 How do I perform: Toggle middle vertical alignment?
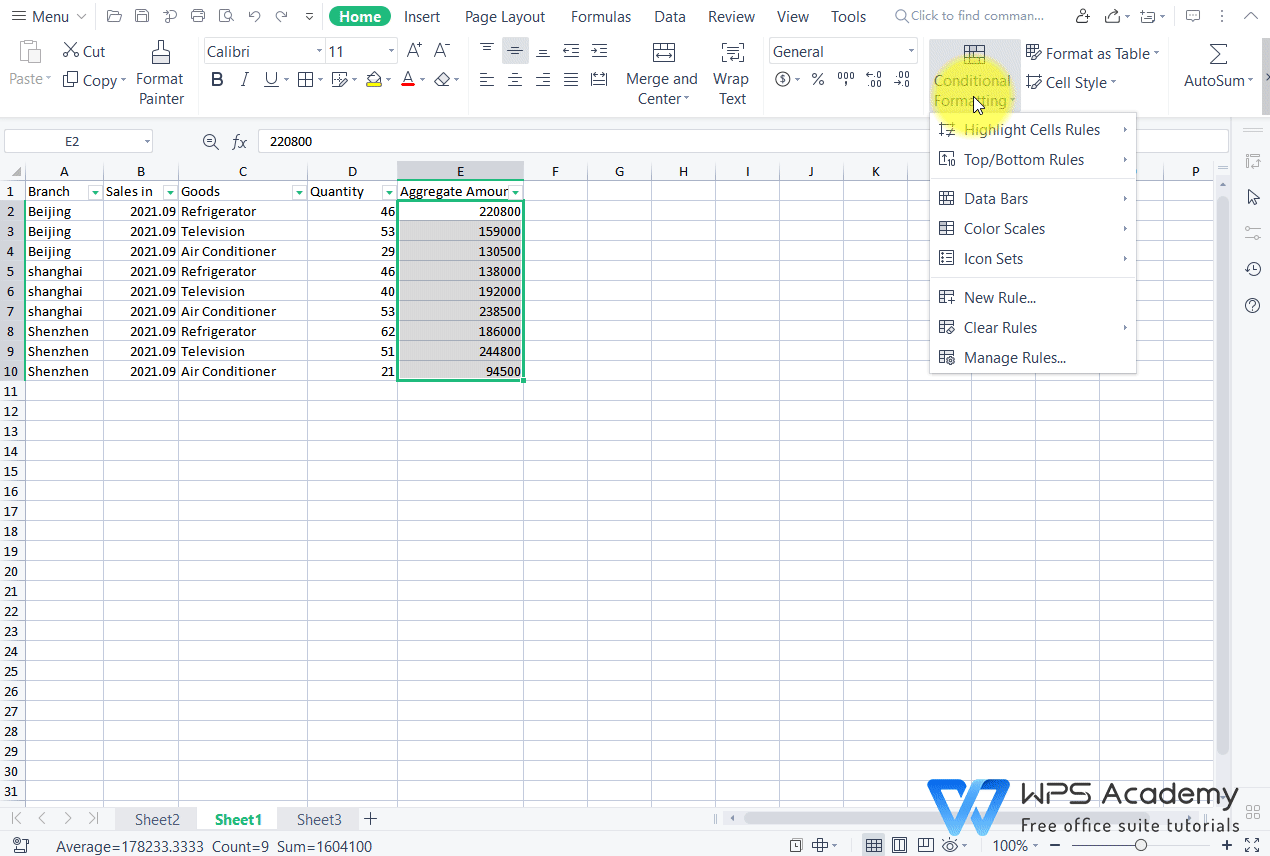coord(515,51)
